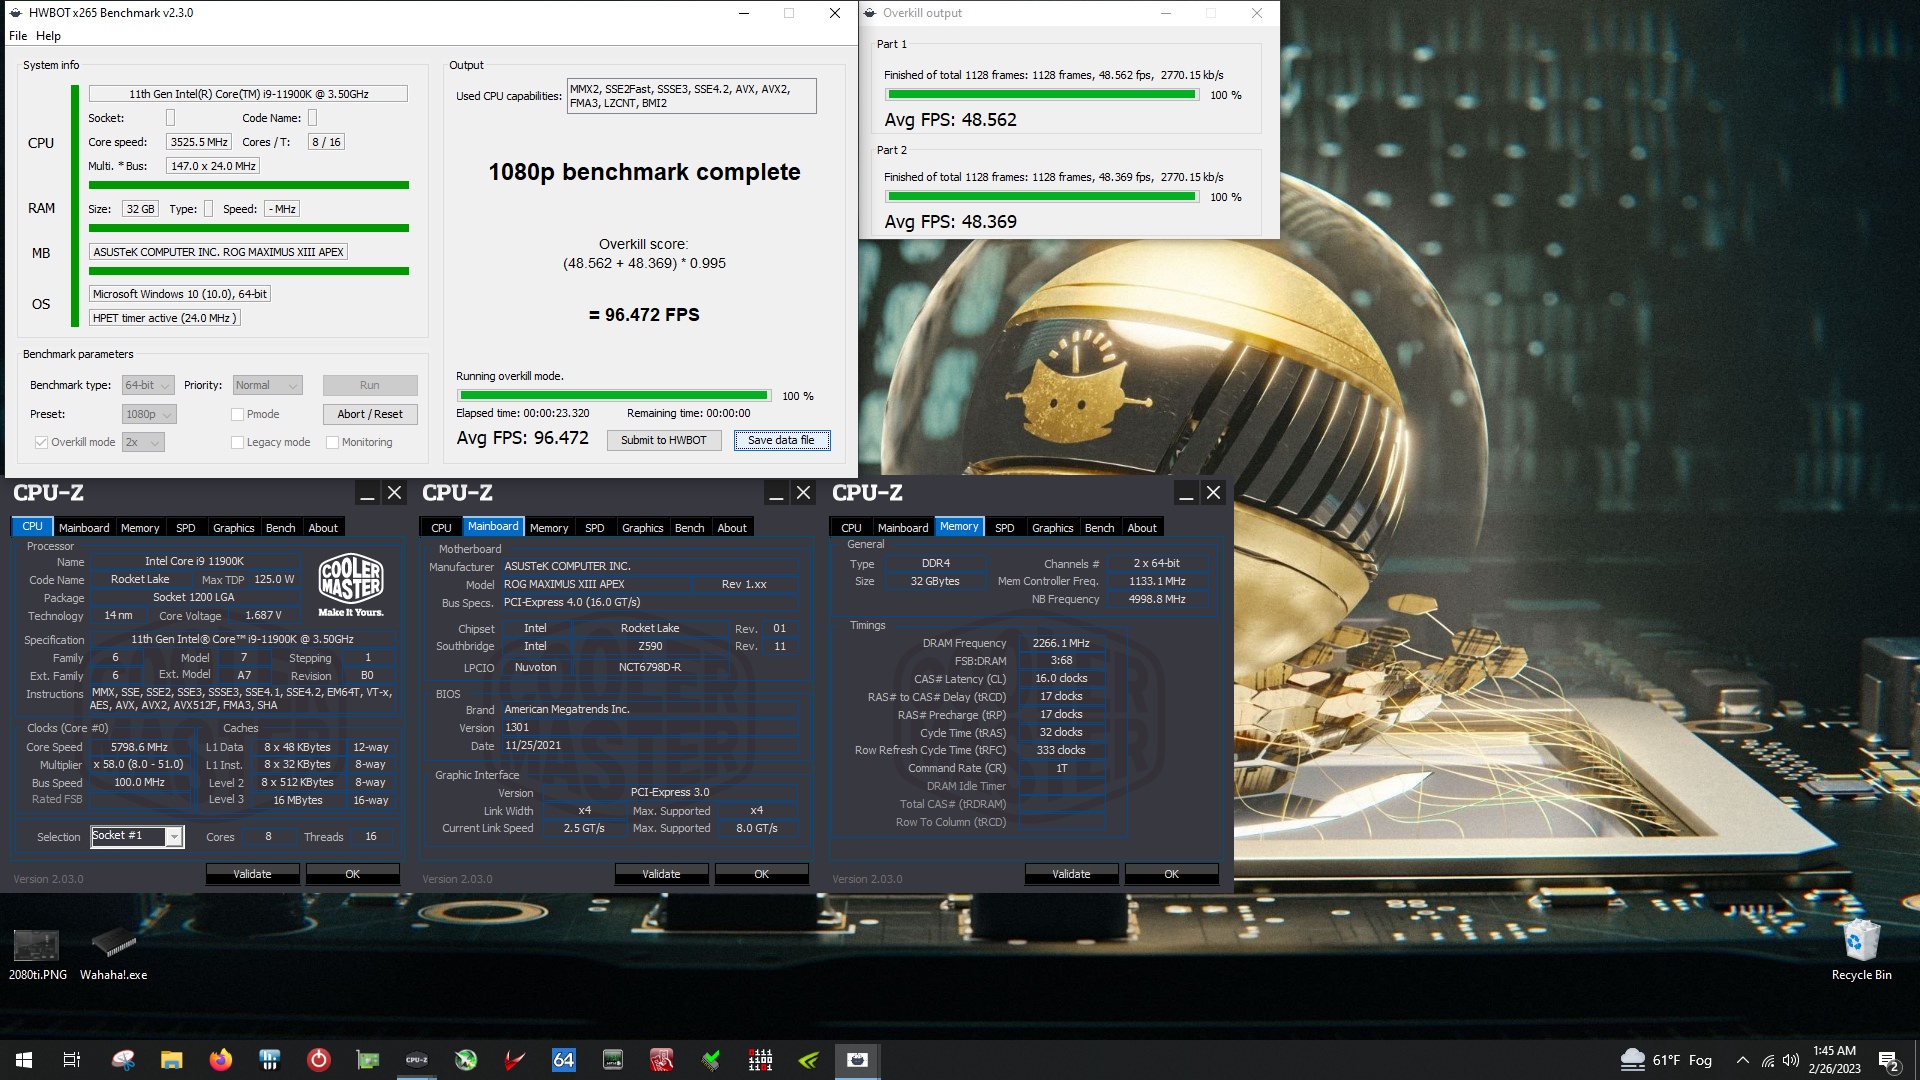
Task: Switch to CPU-Z via taskbar icon
Action: coord(417,1060)
